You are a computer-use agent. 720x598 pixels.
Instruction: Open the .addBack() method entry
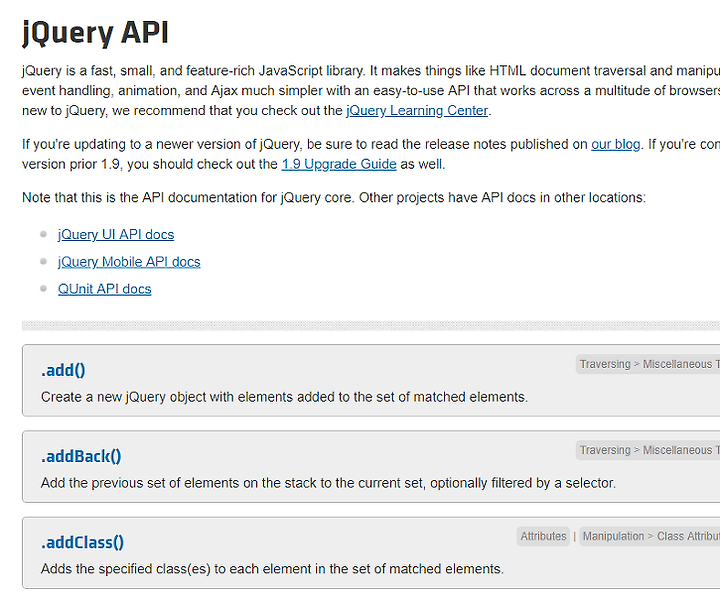pos(81,457)
